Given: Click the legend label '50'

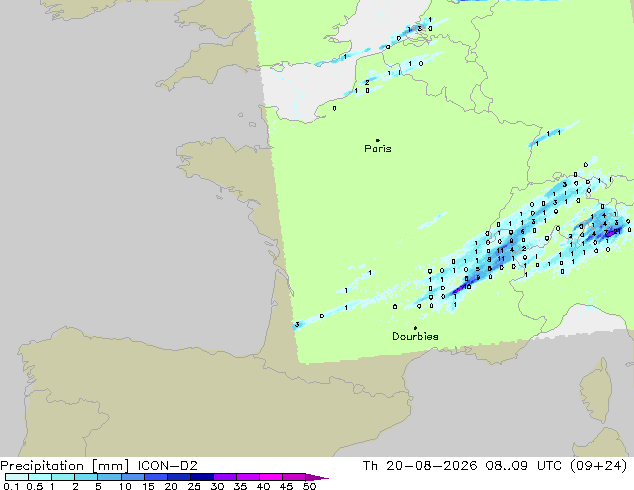Looking at the screenshot, I should point(309,486).
